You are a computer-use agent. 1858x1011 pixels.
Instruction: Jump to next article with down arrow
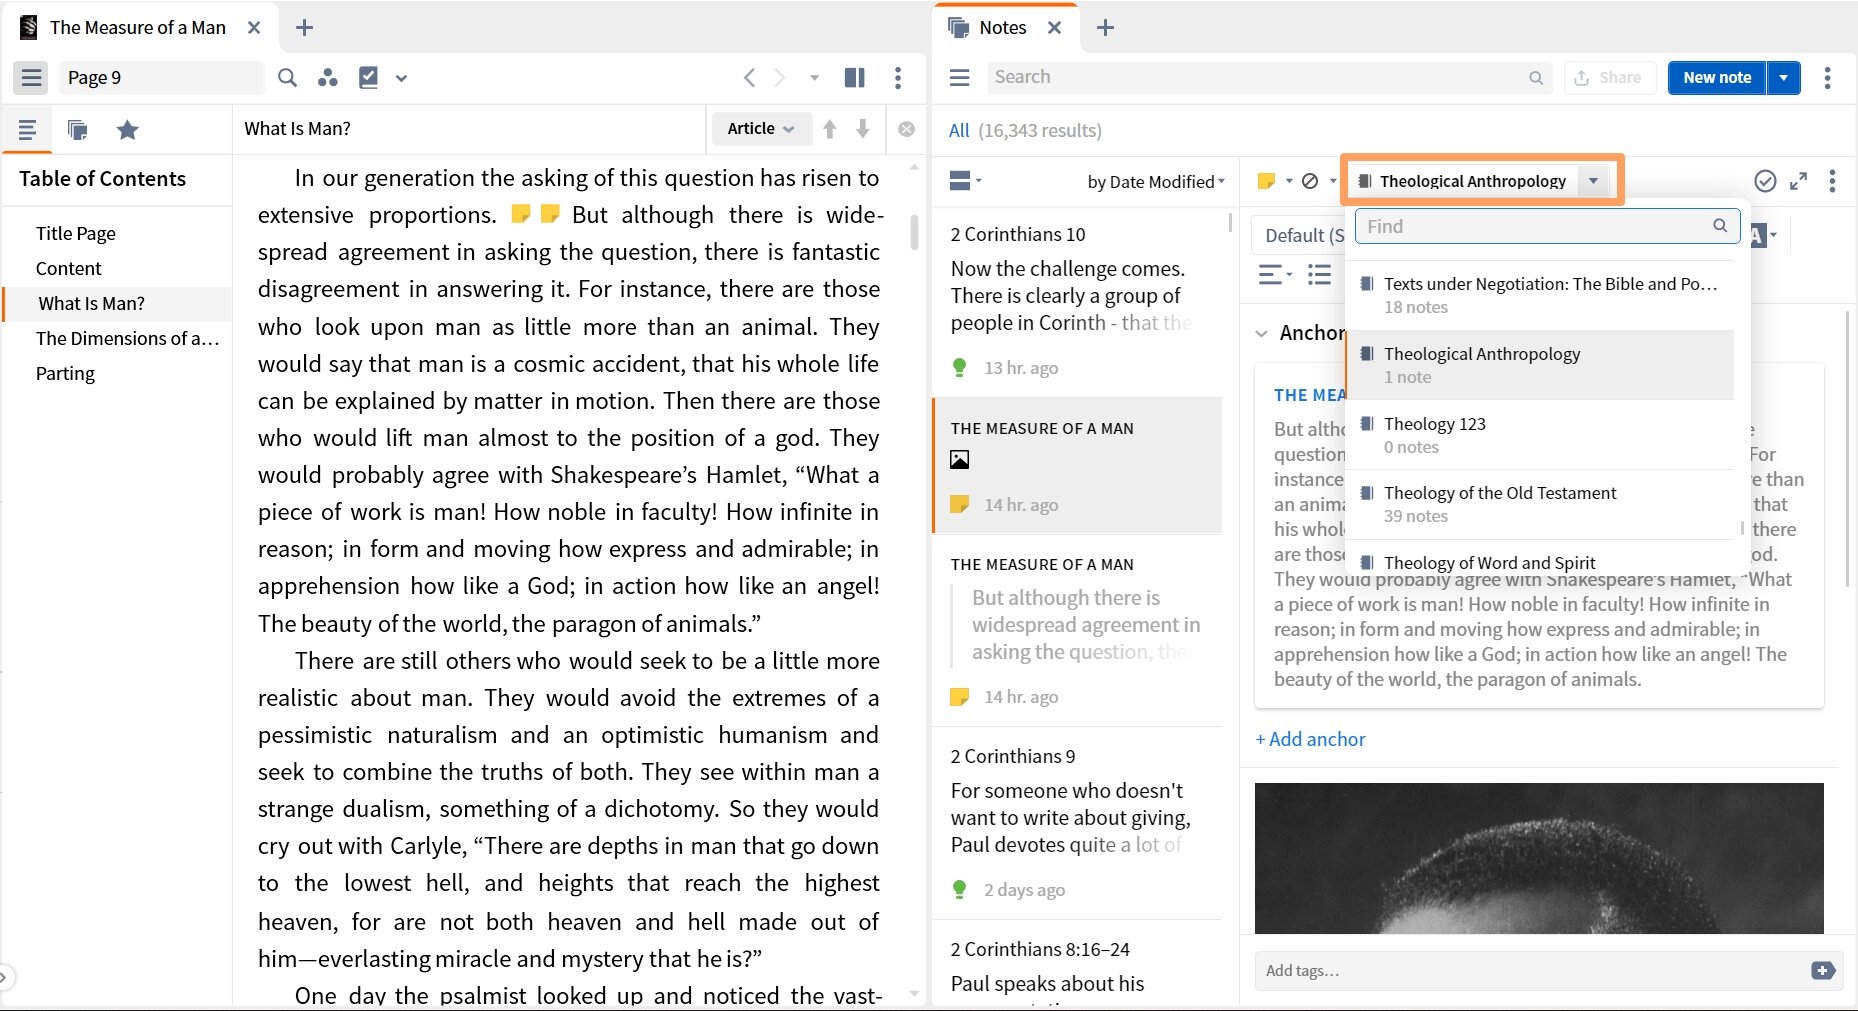[863, 128]
